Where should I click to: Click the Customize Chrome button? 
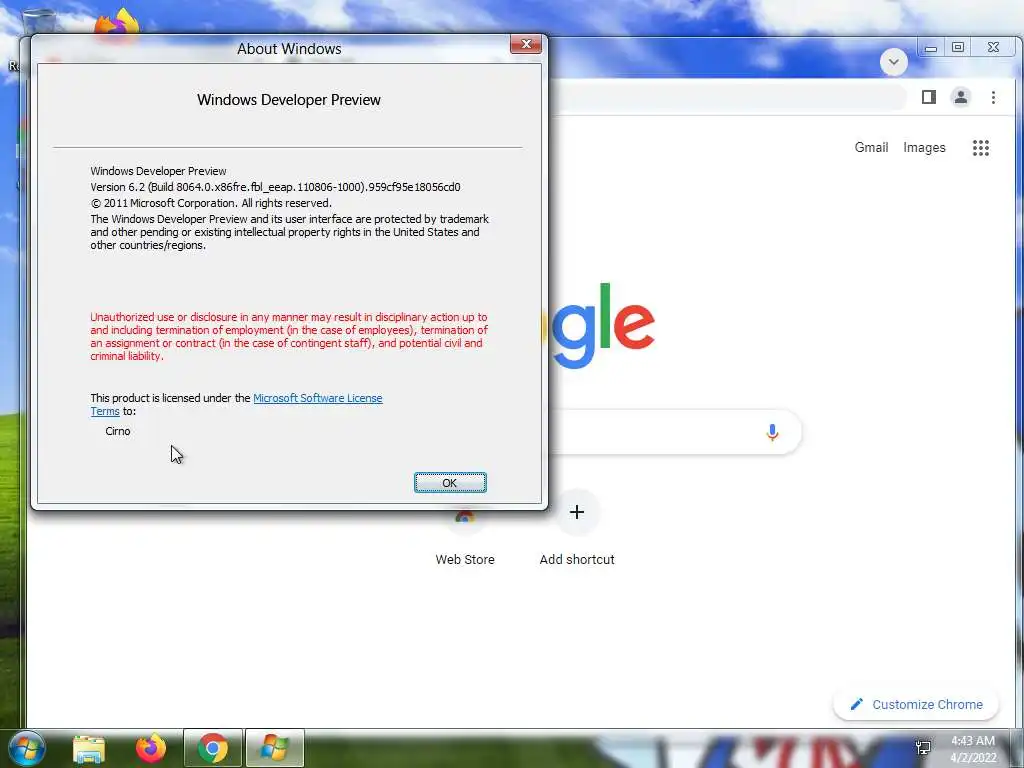(x=916, y=704)
